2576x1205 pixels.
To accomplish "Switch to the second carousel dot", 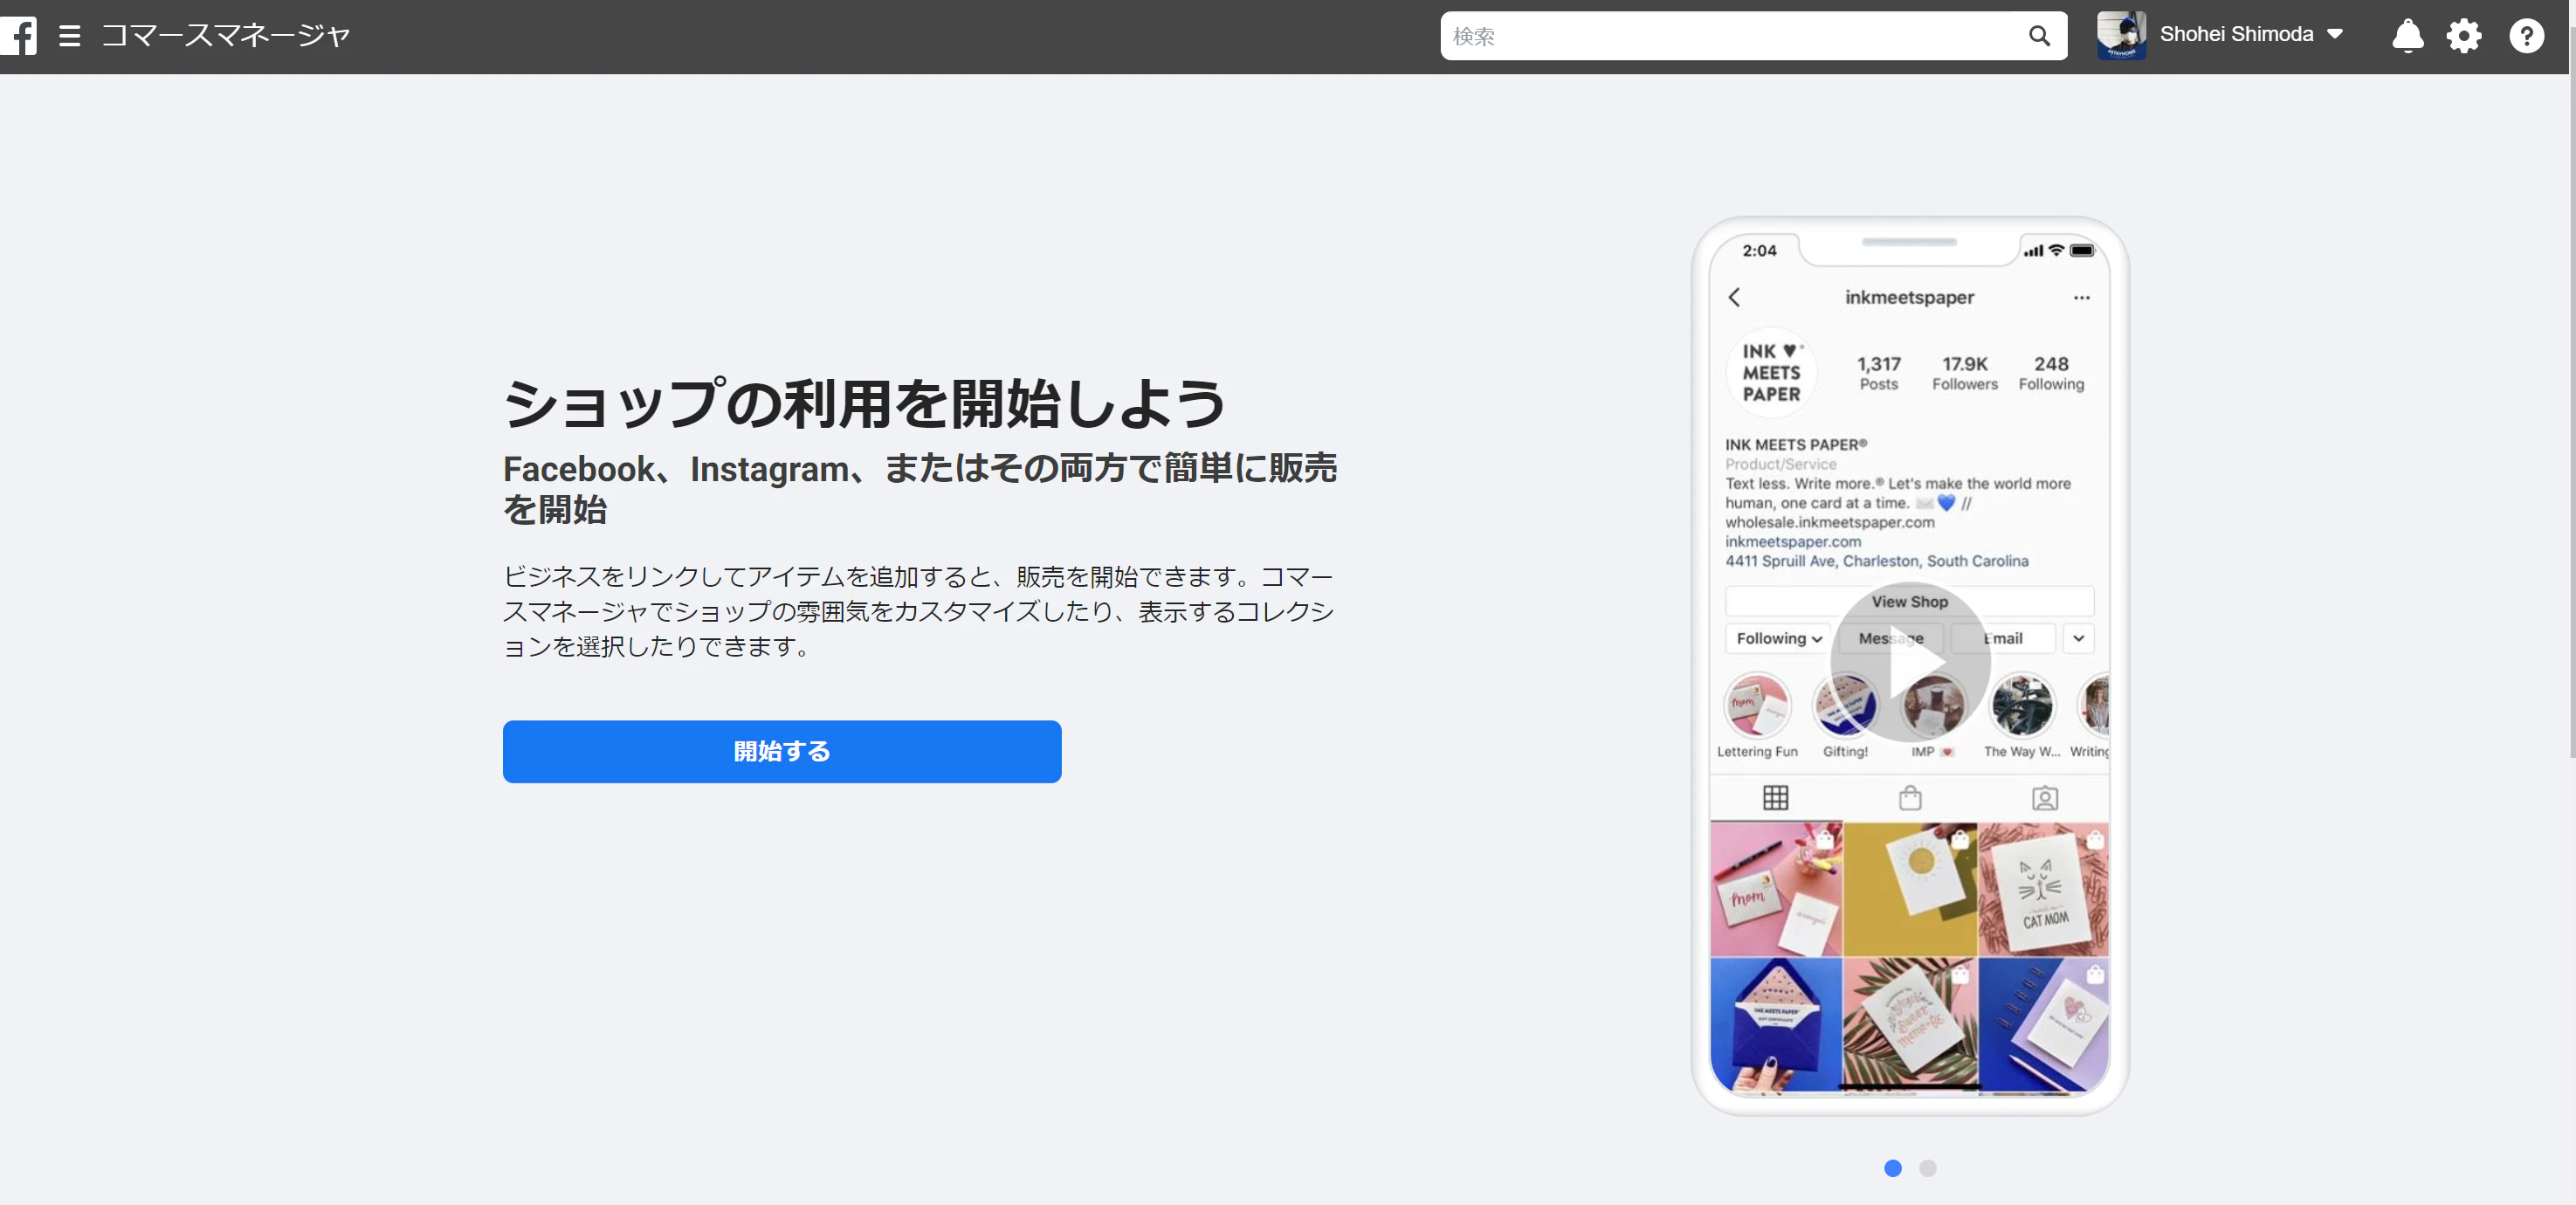I will pos(1928,1168).
